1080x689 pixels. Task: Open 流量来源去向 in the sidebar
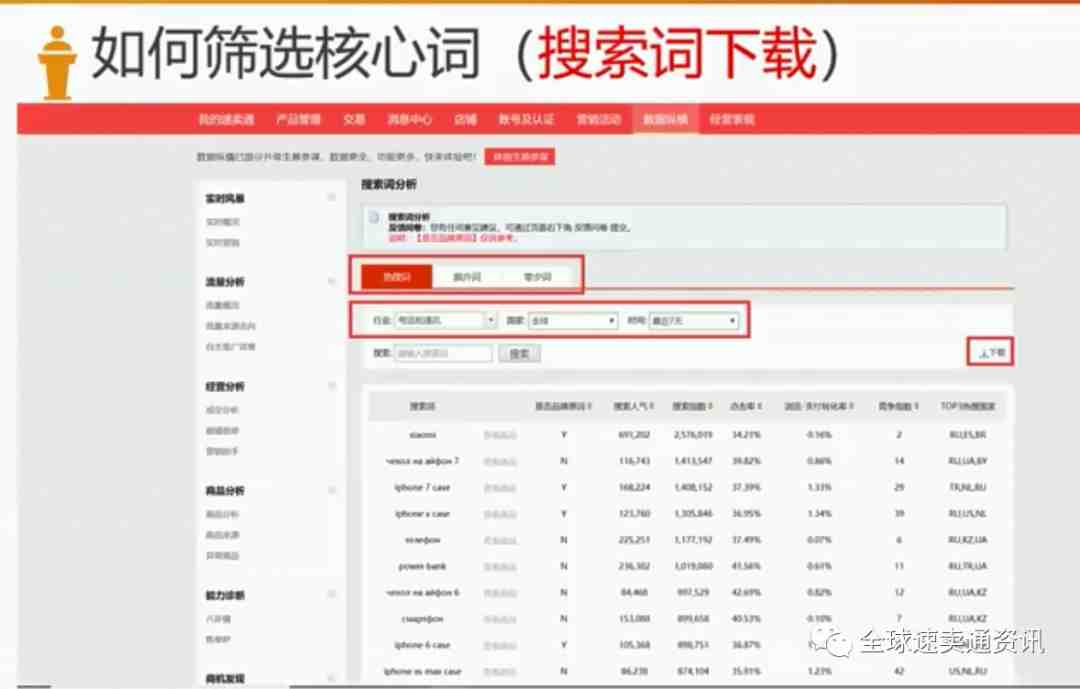pyautogui.click(x=230, y=326)
